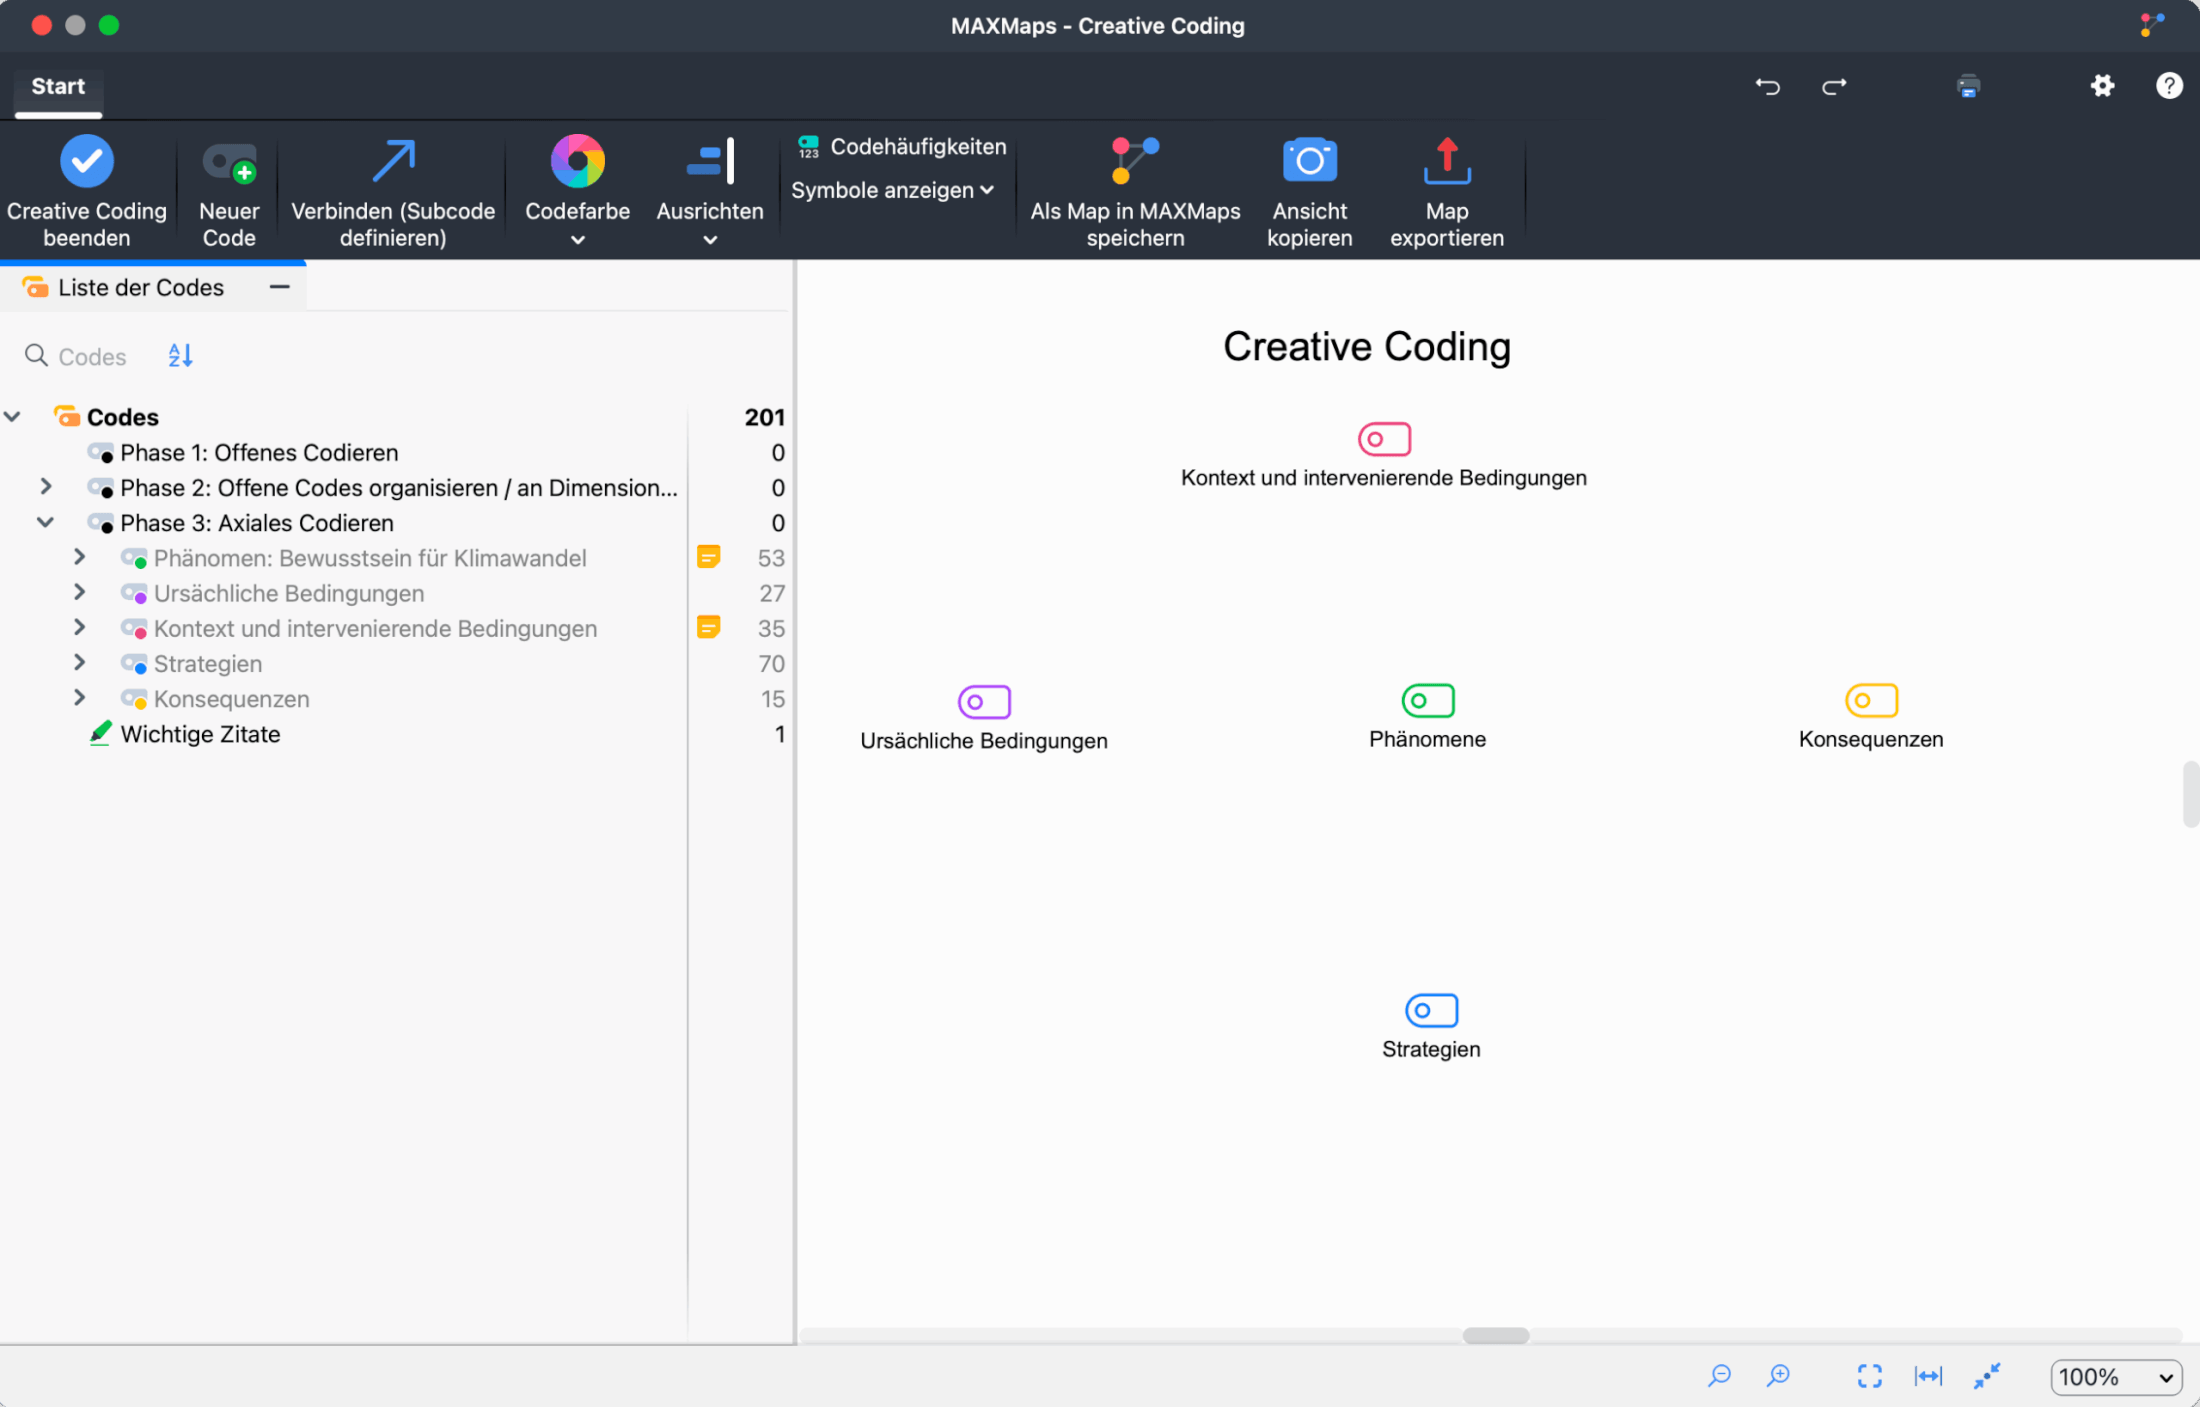Image resolution: width=2200 pixels, height=1407 pixels.
Task: Expand the Strategien code tree
Action: [80, 663]
